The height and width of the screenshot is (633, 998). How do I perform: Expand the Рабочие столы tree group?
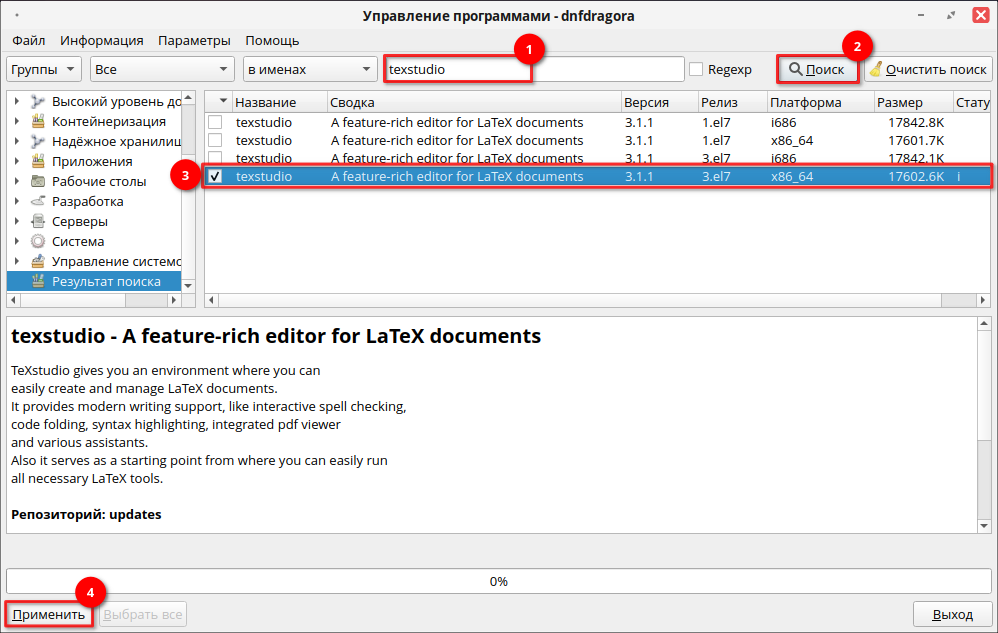click(17, 181)
